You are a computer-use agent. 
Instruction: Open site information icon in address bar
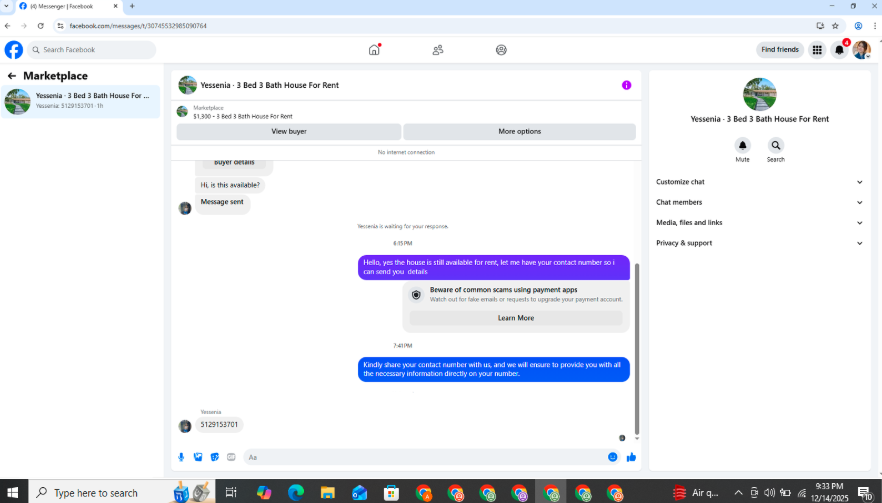61,26
